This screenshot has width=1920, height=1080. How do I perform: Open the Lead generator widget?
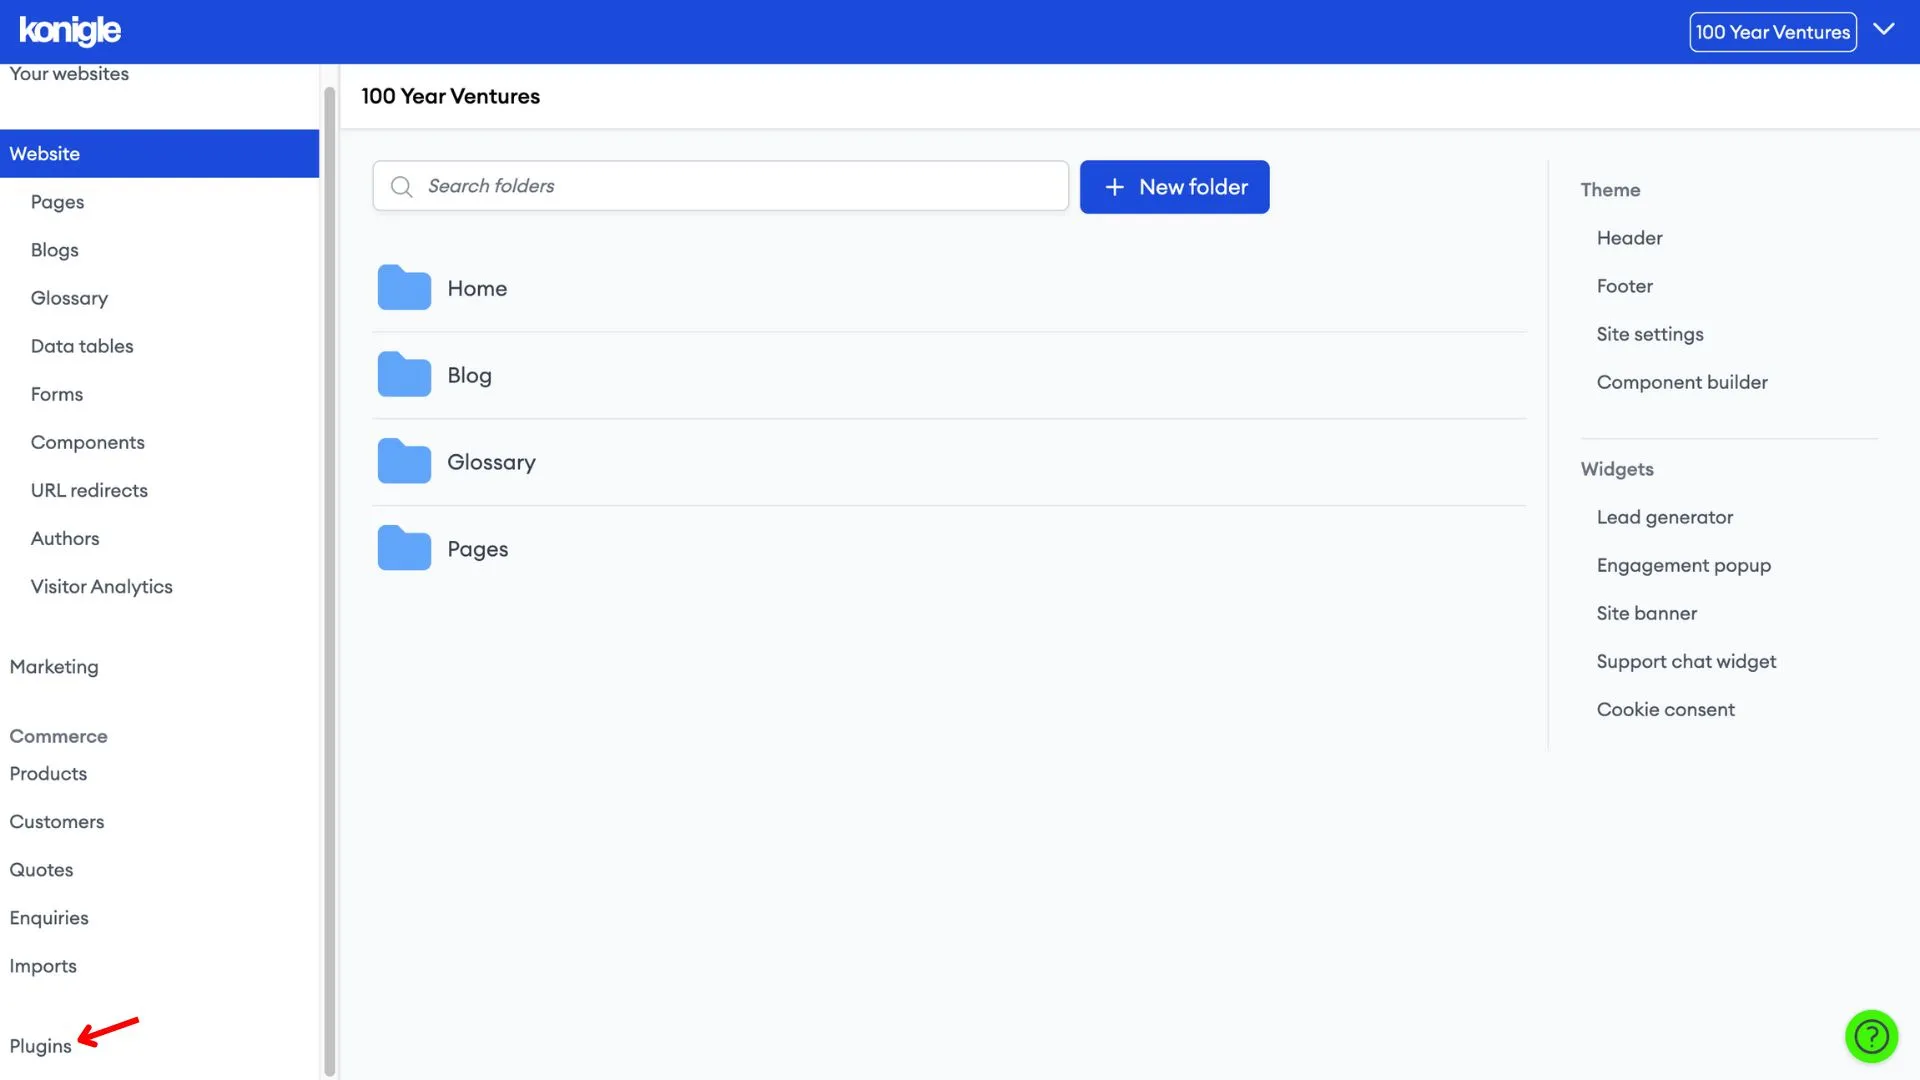pos(1664,517)
